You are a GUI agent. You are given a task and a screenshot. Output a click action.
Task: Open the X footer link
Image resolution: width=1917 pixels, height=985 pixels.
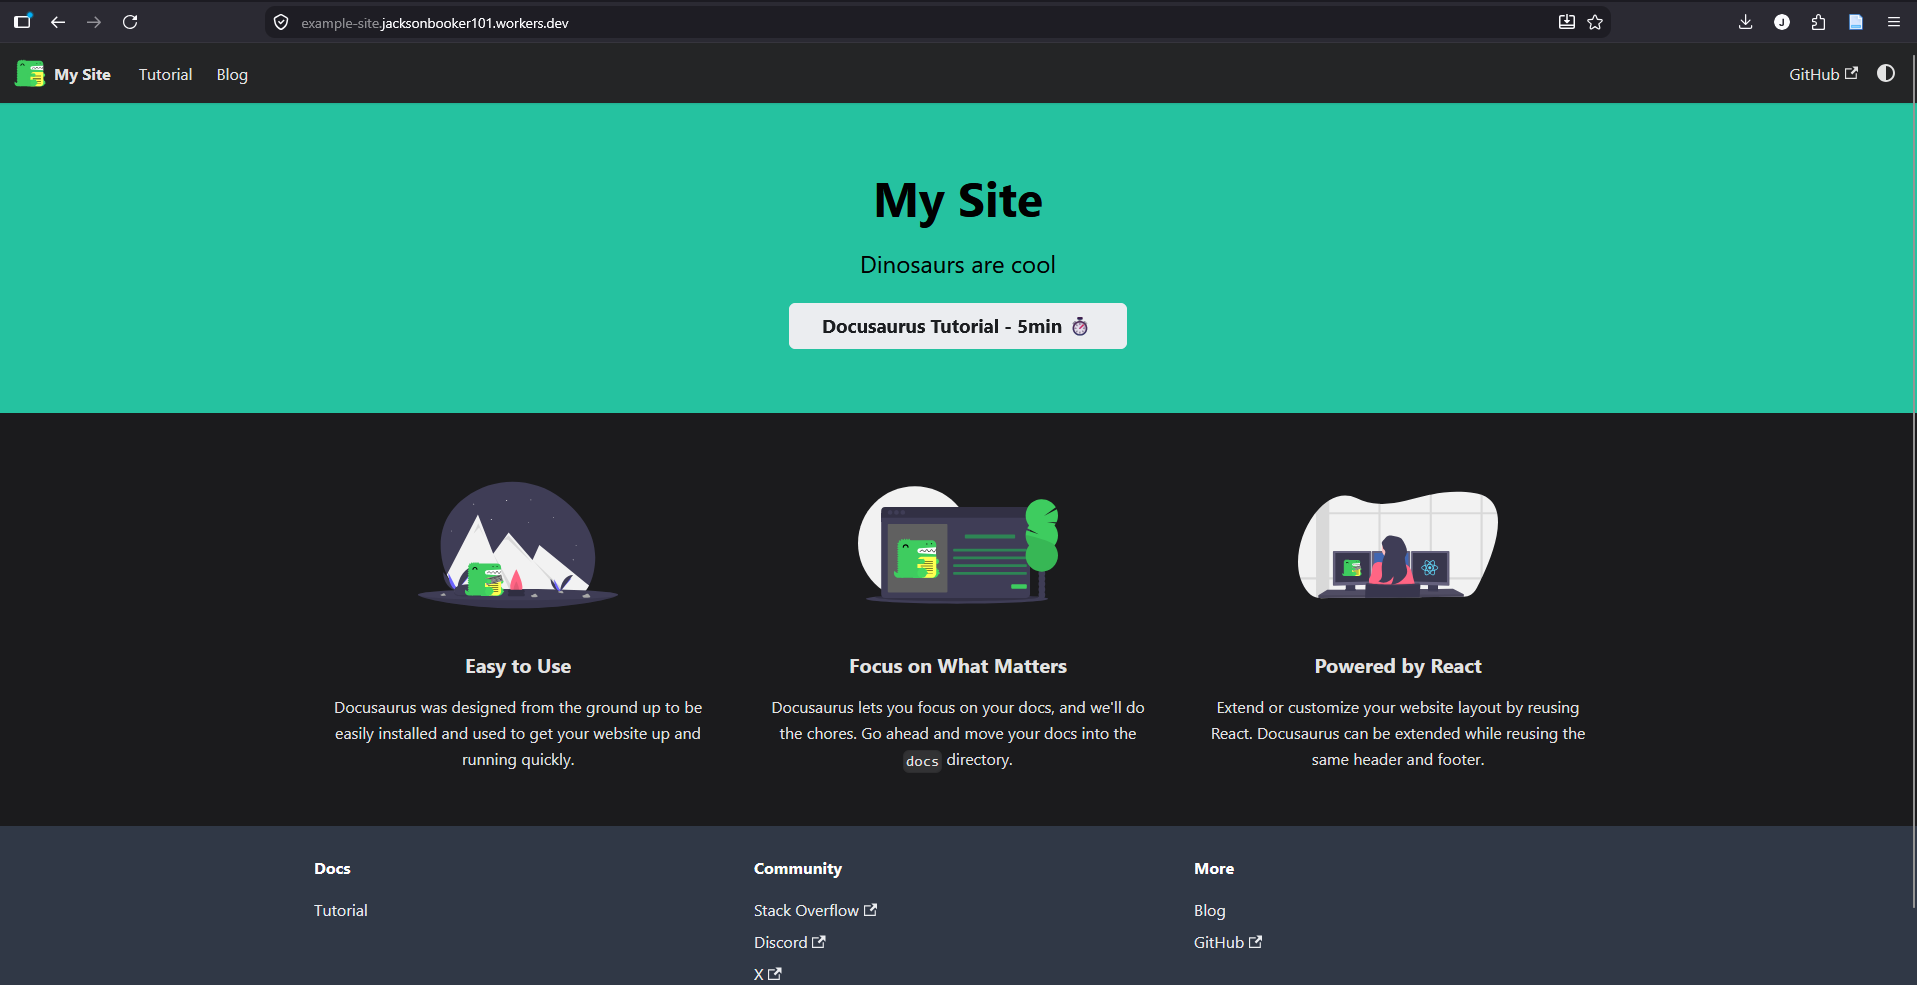(x=768, y=974)
